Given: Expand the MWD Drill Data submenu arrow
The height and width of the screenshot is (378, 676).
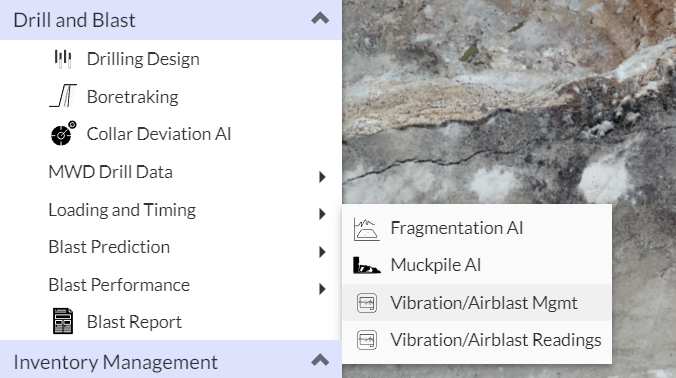Looking at the screenshot, I should pyautogui.click(x=322, y=177).
